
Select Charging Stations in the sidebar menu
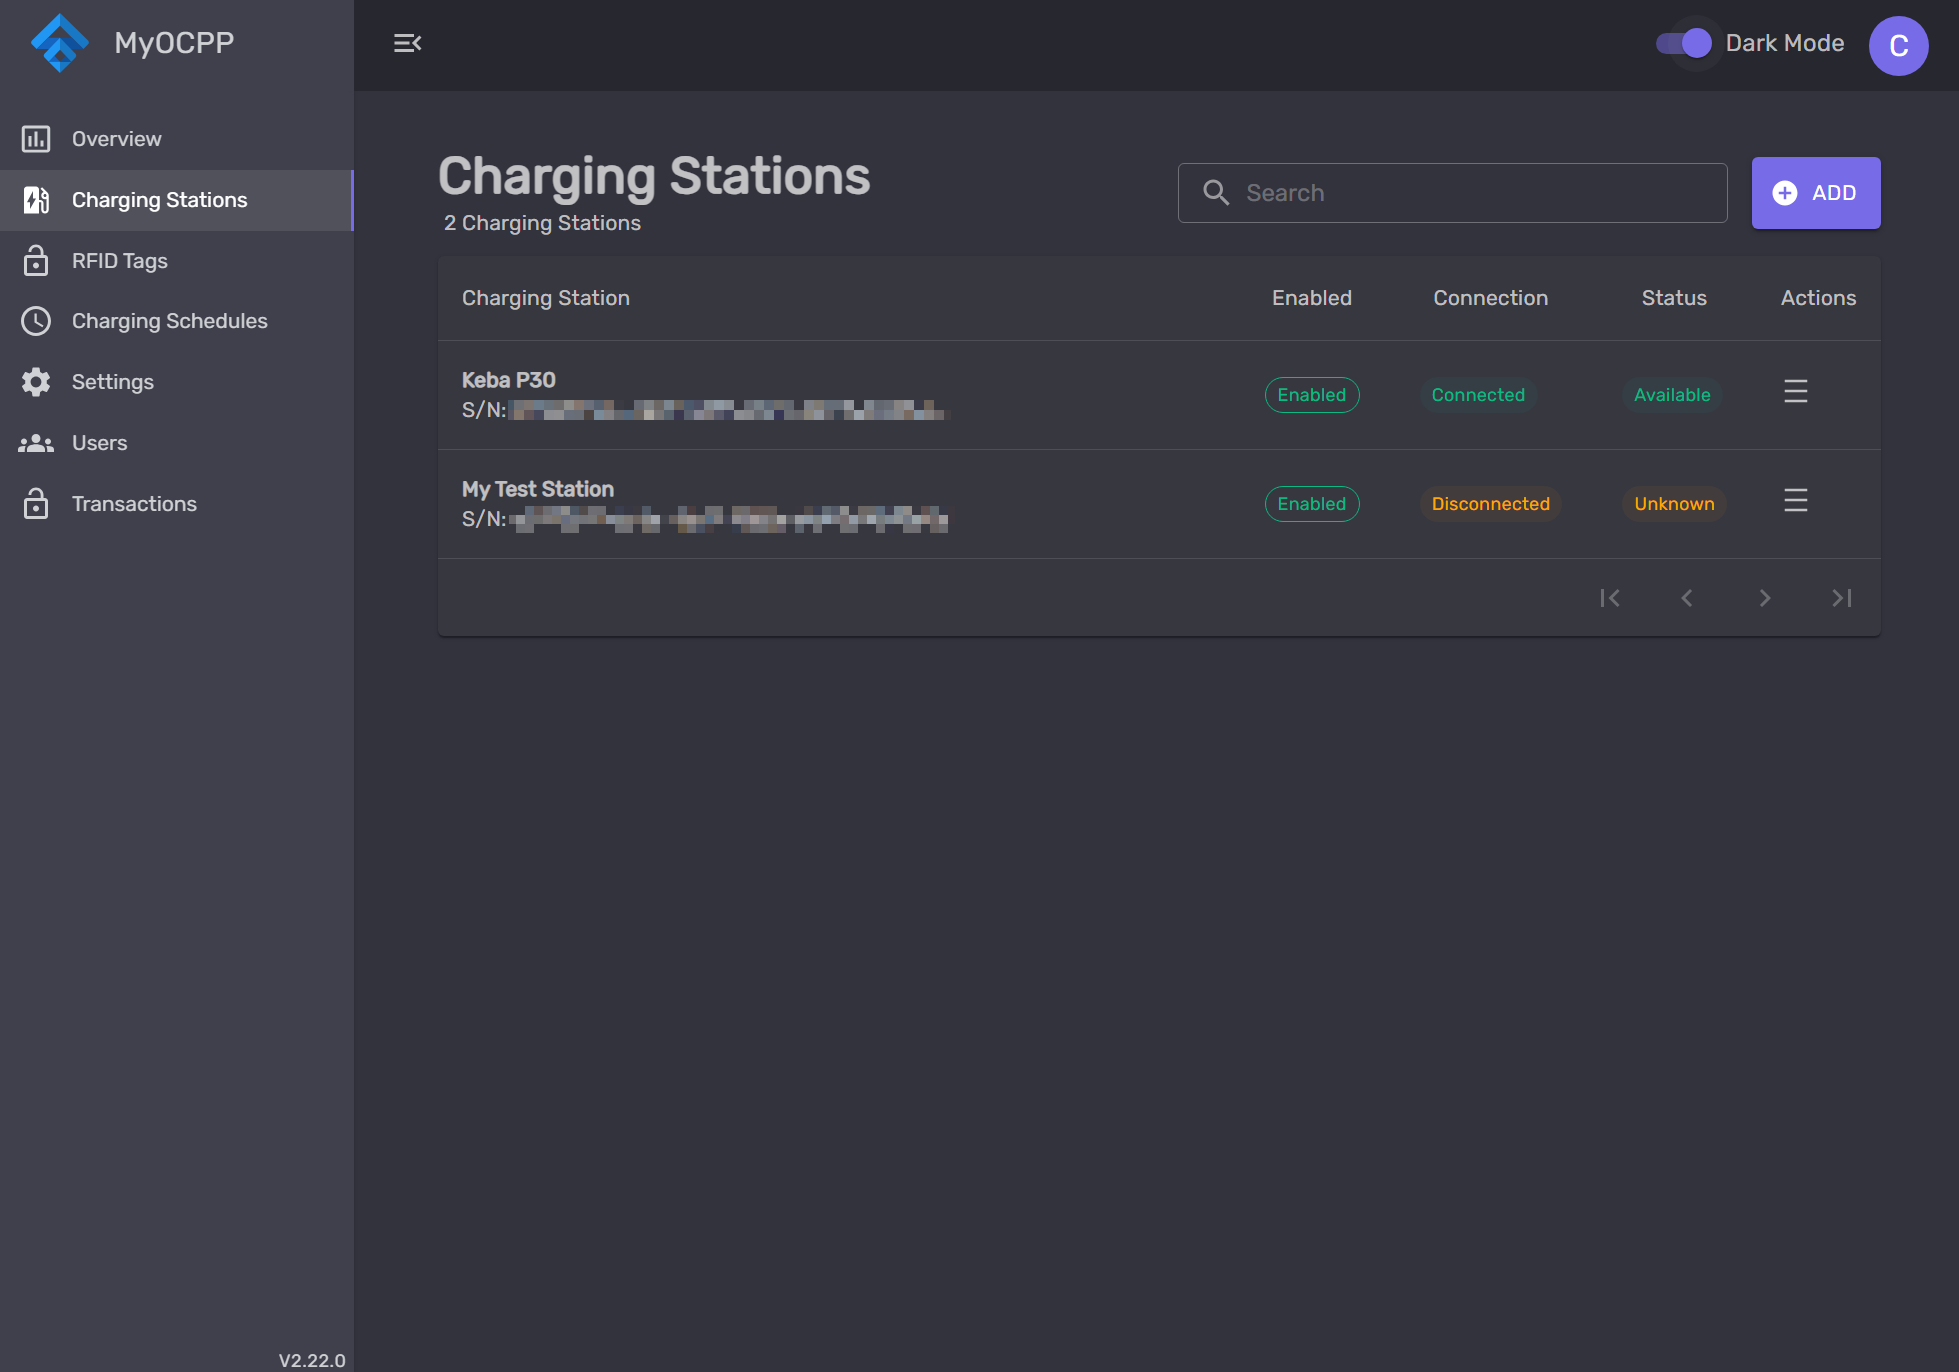tap(159, 200)
